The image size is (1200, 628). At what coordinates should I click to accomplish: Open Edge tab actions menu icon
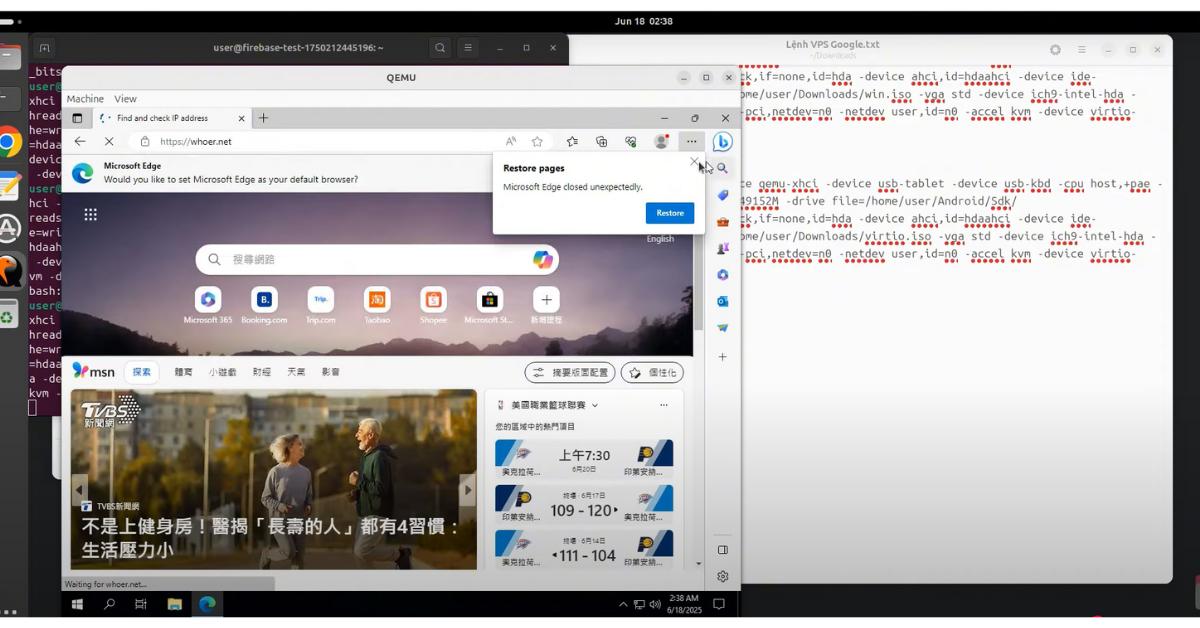pos(77,118)
